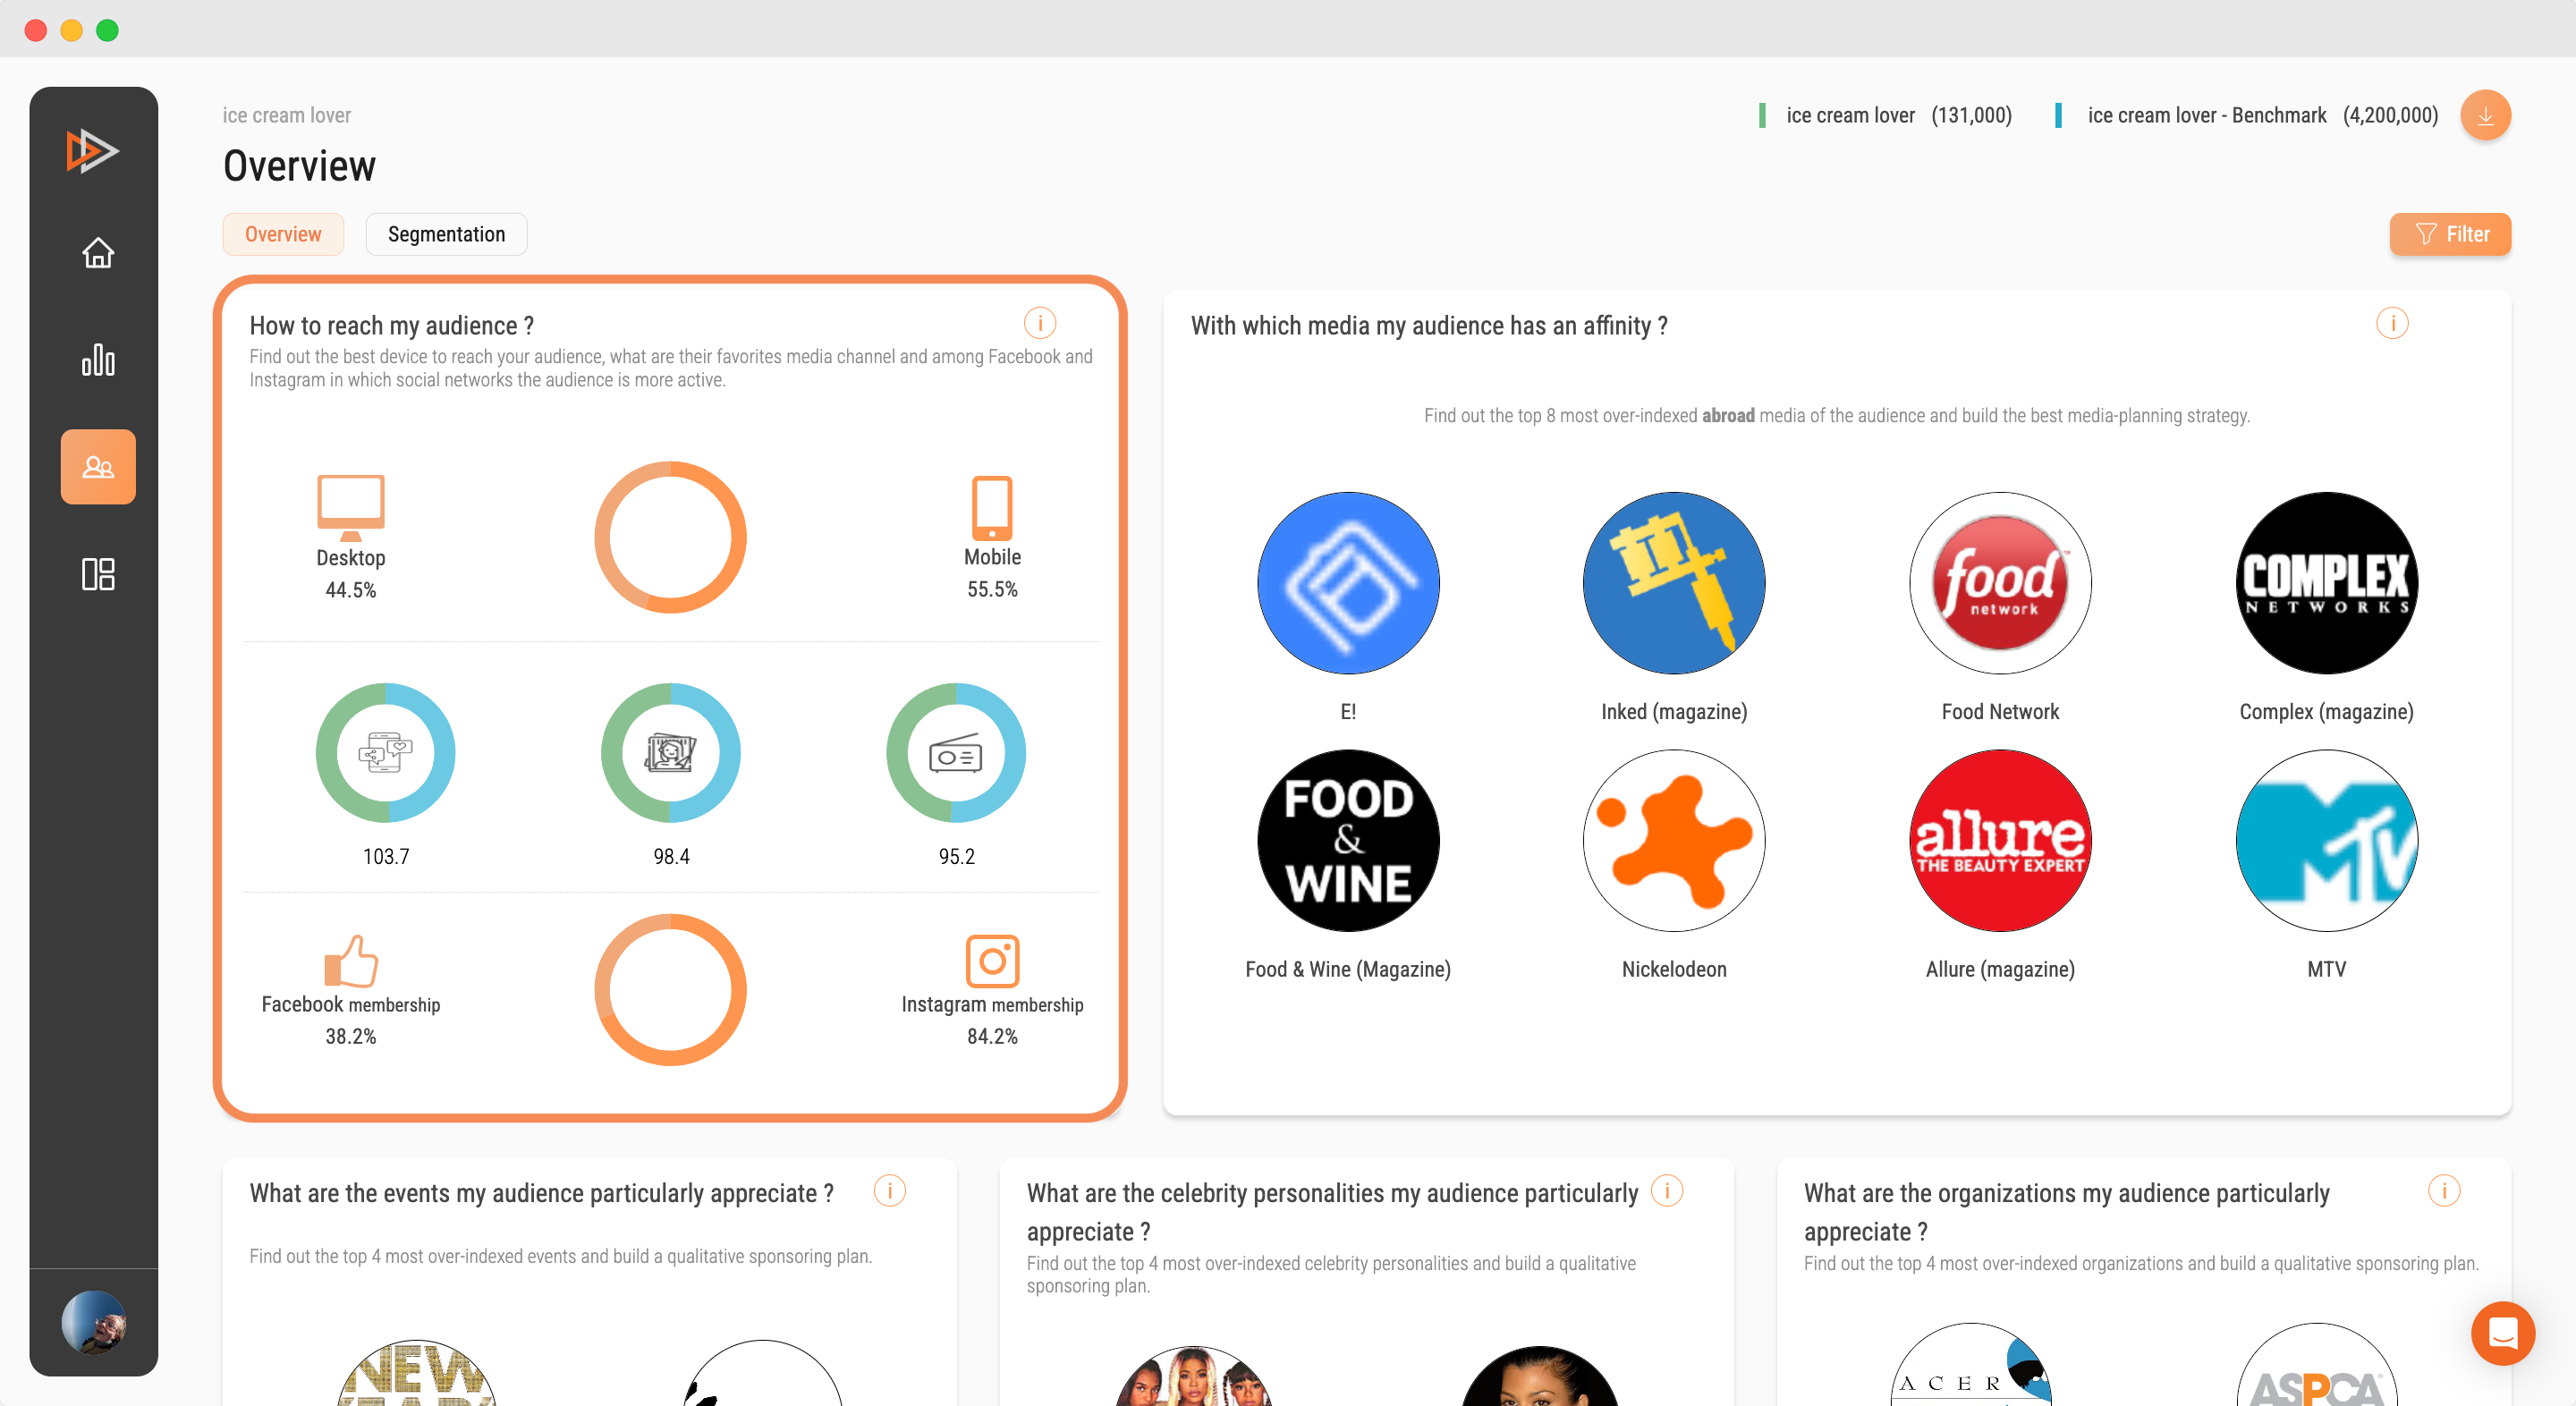2576x1406 pixels.
Task: Switch to the Segmentation tab
Action: pyautogui.click(x=445, y=233)
